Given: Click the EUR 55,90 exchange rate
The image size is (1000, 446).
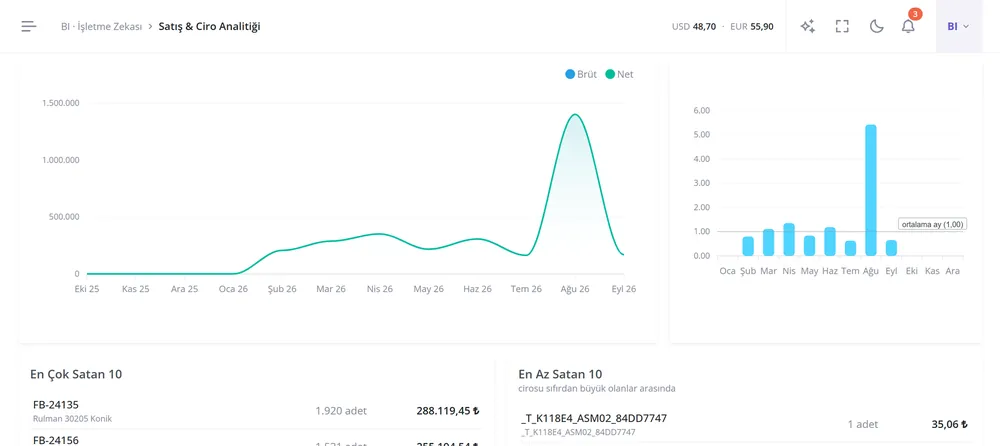Looking at the screenshot, I should (752, 27).
